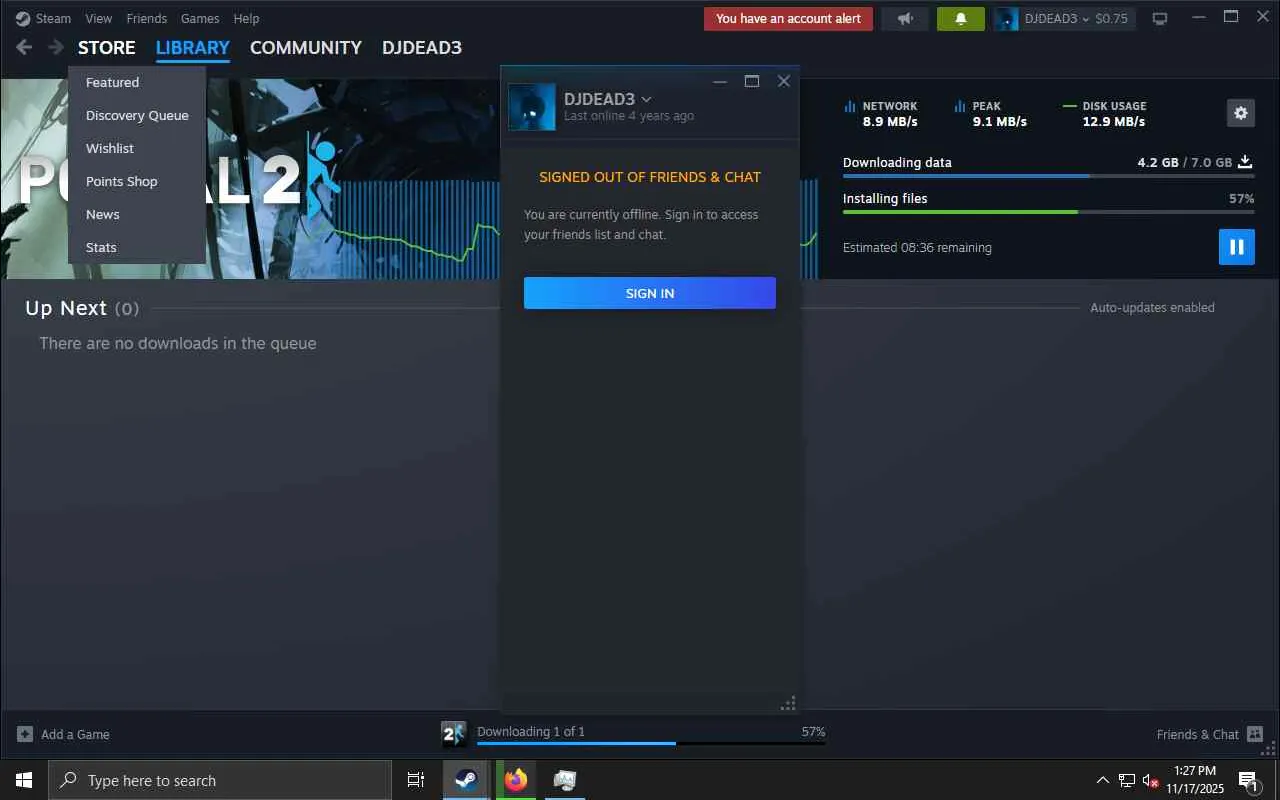1280x800 pixels.
Task: Pause the Portal 2 download
Action: (1237, 247)
